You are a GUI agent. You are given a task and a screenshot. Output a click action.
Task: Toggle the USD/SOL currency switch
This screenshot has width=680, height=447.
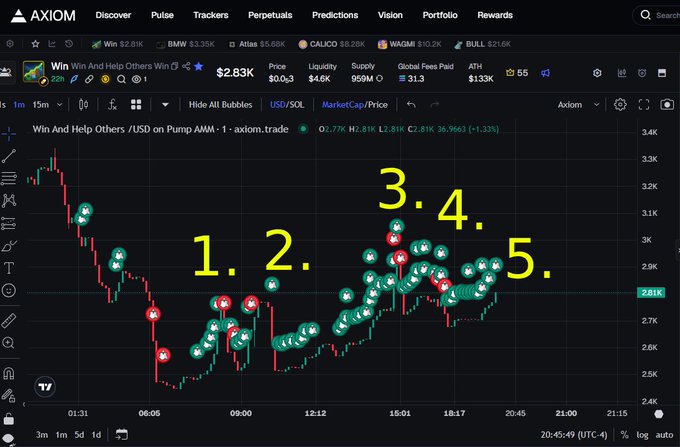click(287, 104)
